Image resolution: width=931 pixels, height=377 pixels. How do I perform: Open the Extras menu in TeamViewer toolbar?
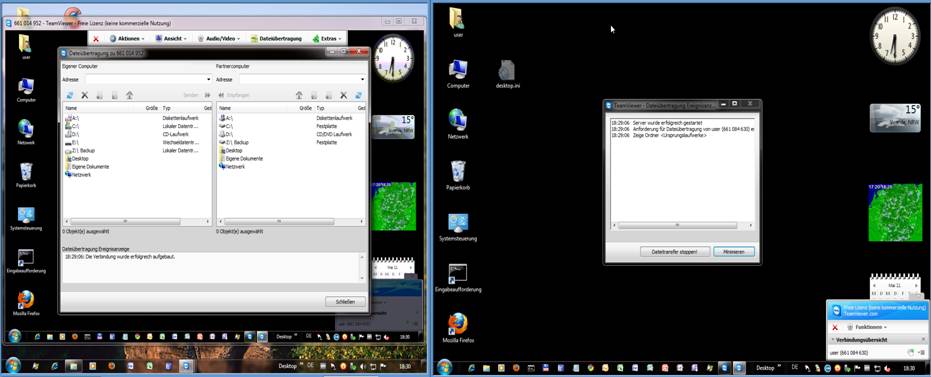pos(327,39)
